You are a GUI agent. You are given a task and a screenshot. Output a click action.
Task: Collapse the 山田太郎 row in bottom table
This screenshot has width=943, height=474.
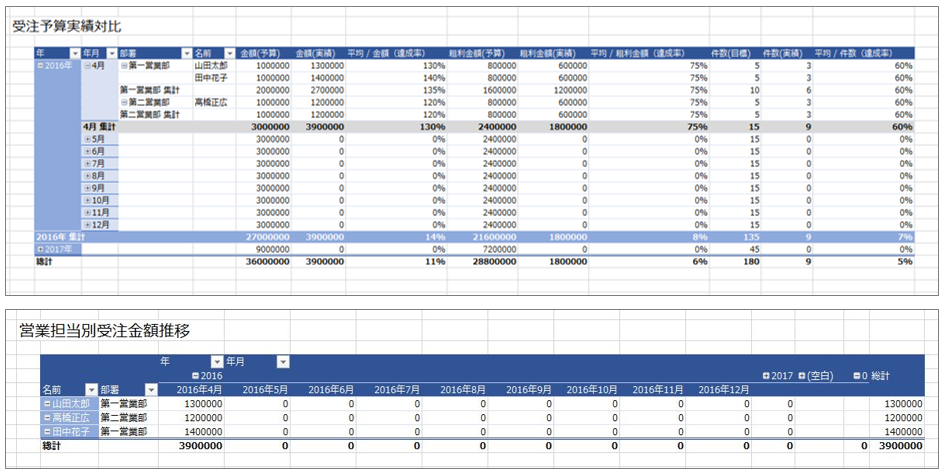point(47,403)
